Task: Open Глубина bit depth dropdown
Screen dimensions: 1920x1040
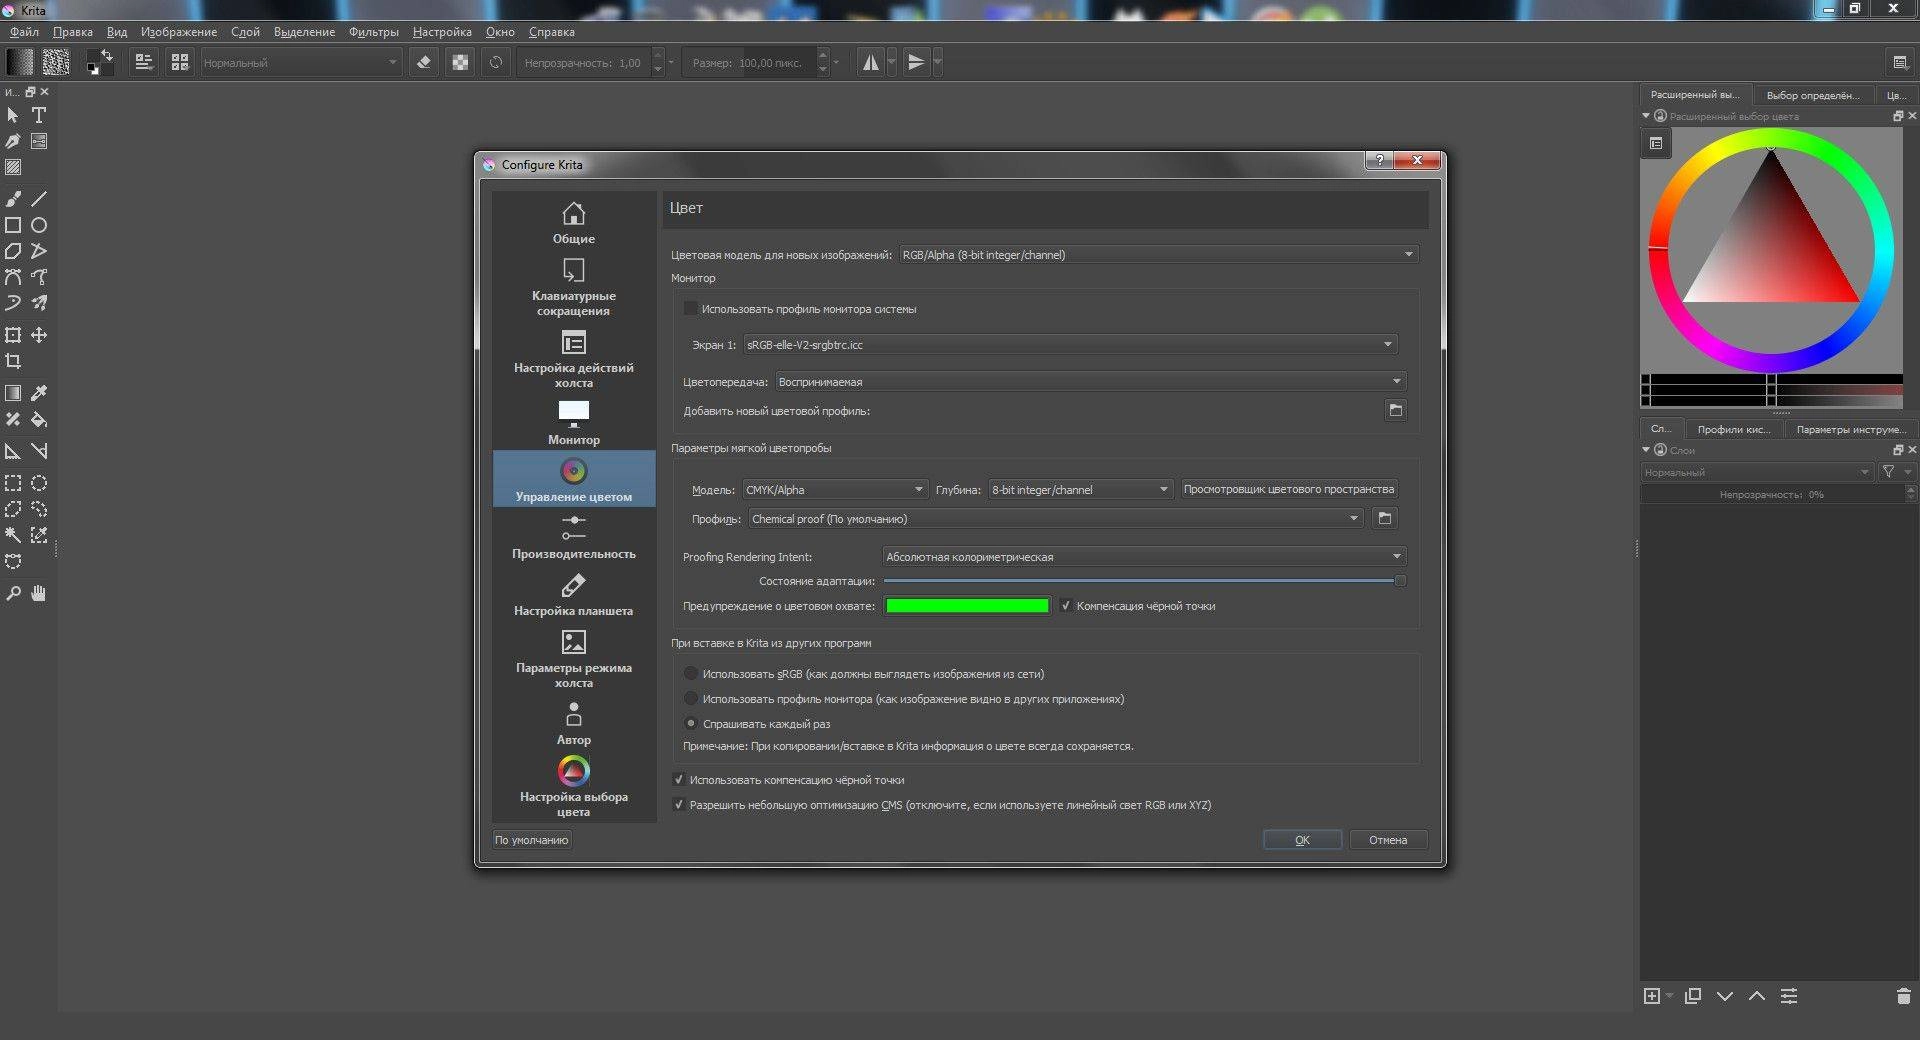Action: pos(1080,490)
